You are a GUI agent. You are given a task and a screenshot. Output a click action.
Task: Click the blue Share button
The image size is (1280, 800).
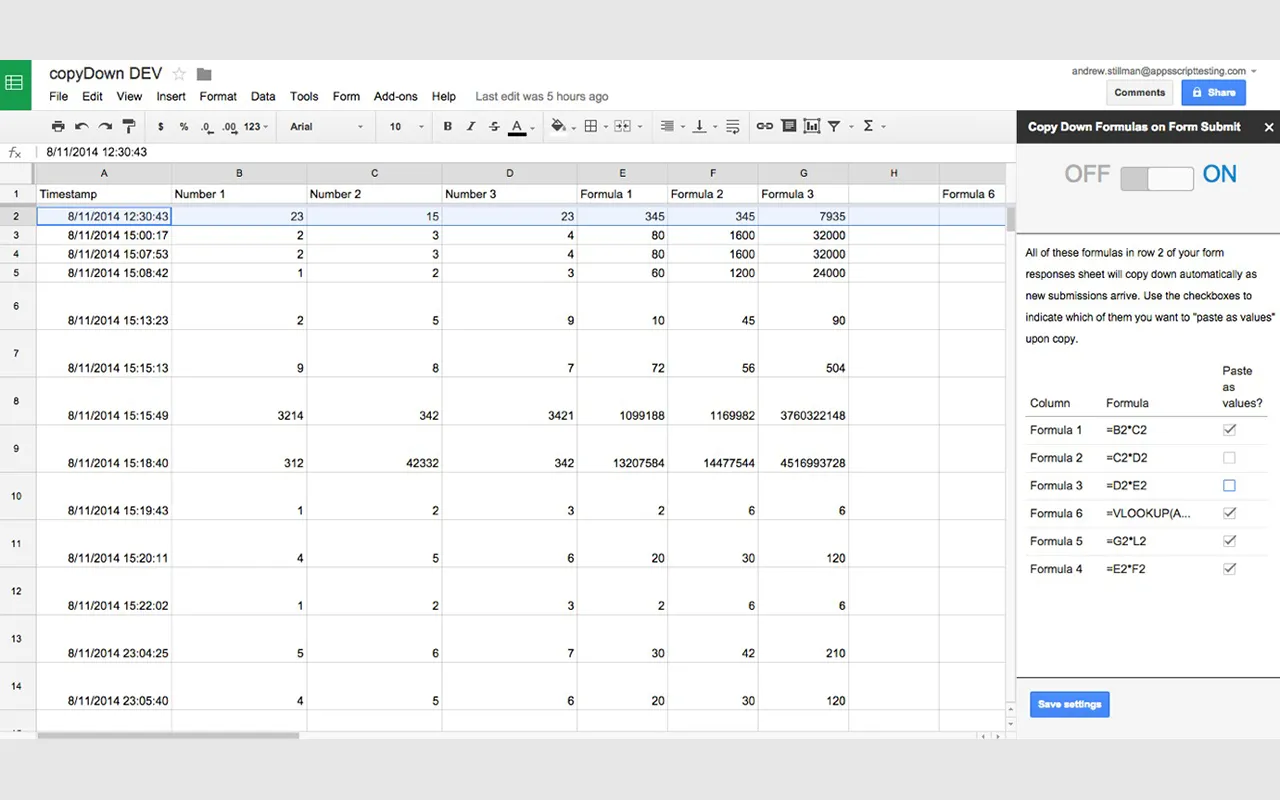tap(1213, 92)
